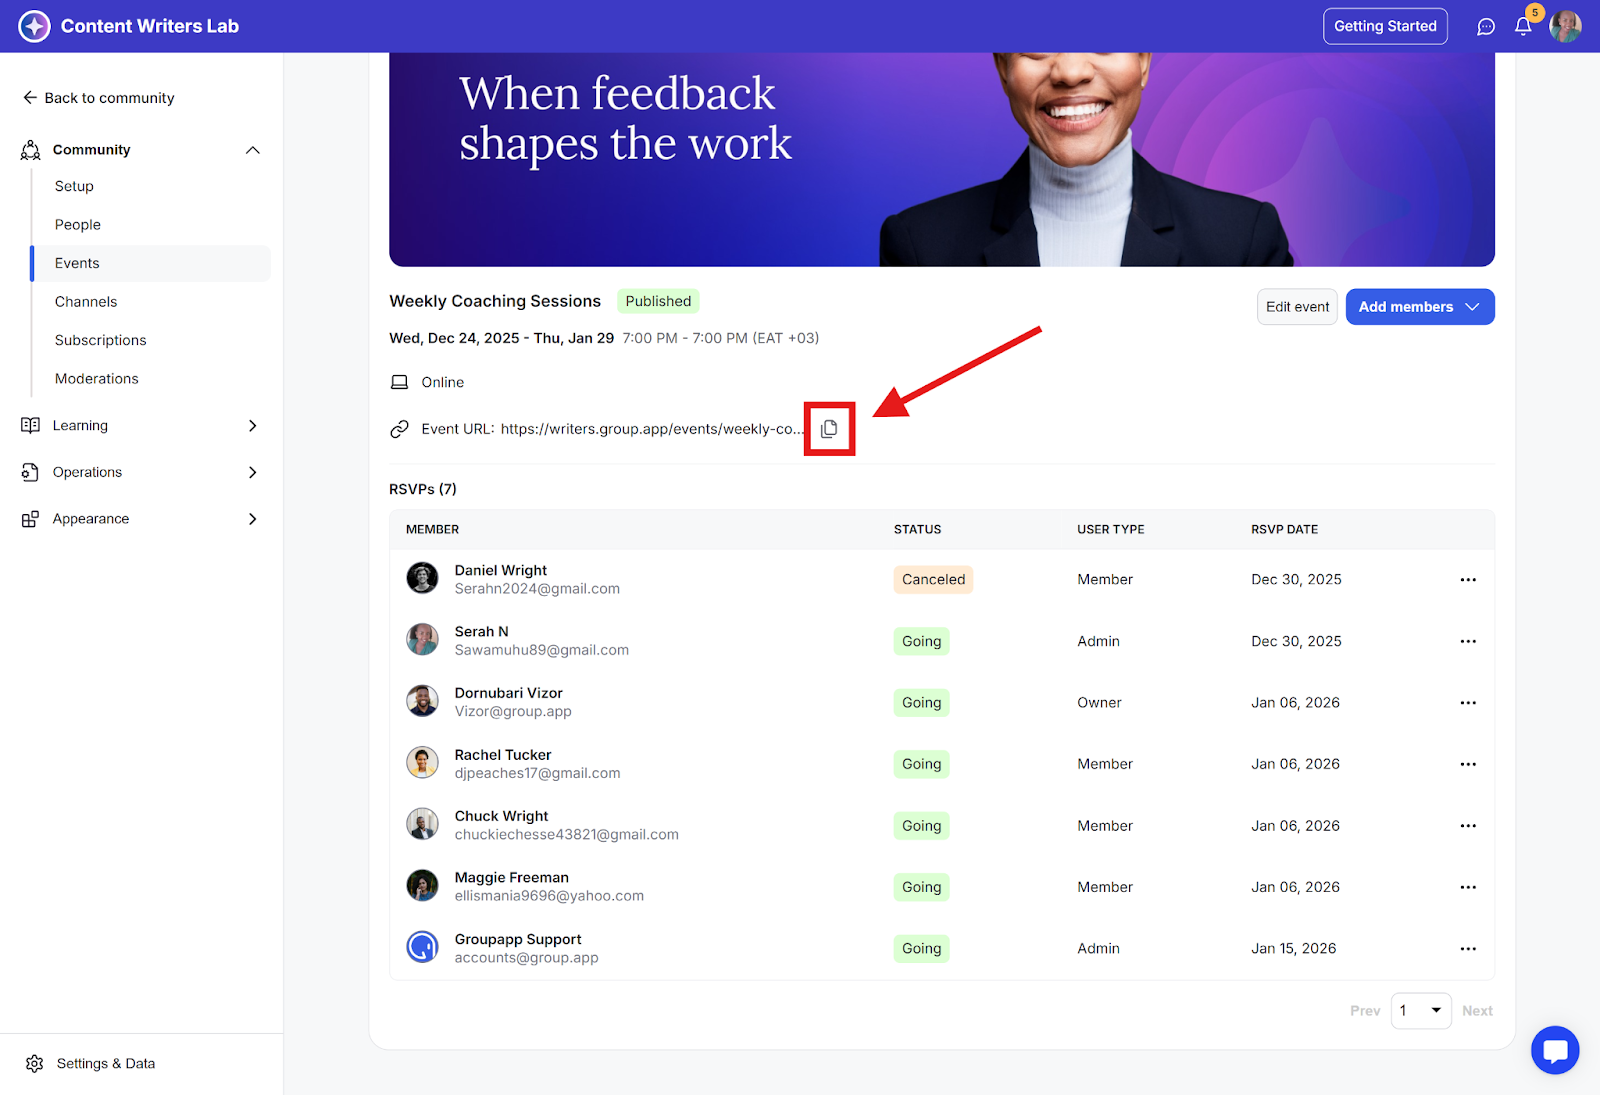Click the event URL link text
The height and width of the screenshot is (1095, 1600).
pos(652,429)
